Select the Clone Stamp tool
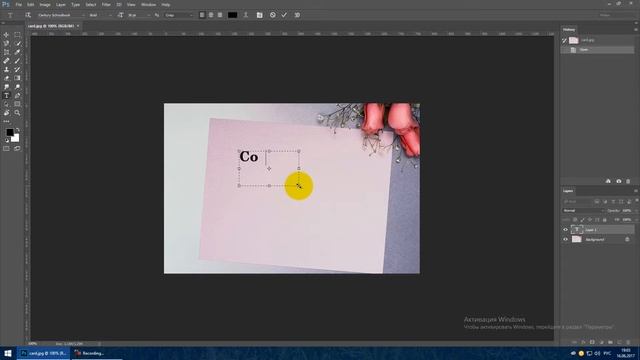 (x=6, y=69)
